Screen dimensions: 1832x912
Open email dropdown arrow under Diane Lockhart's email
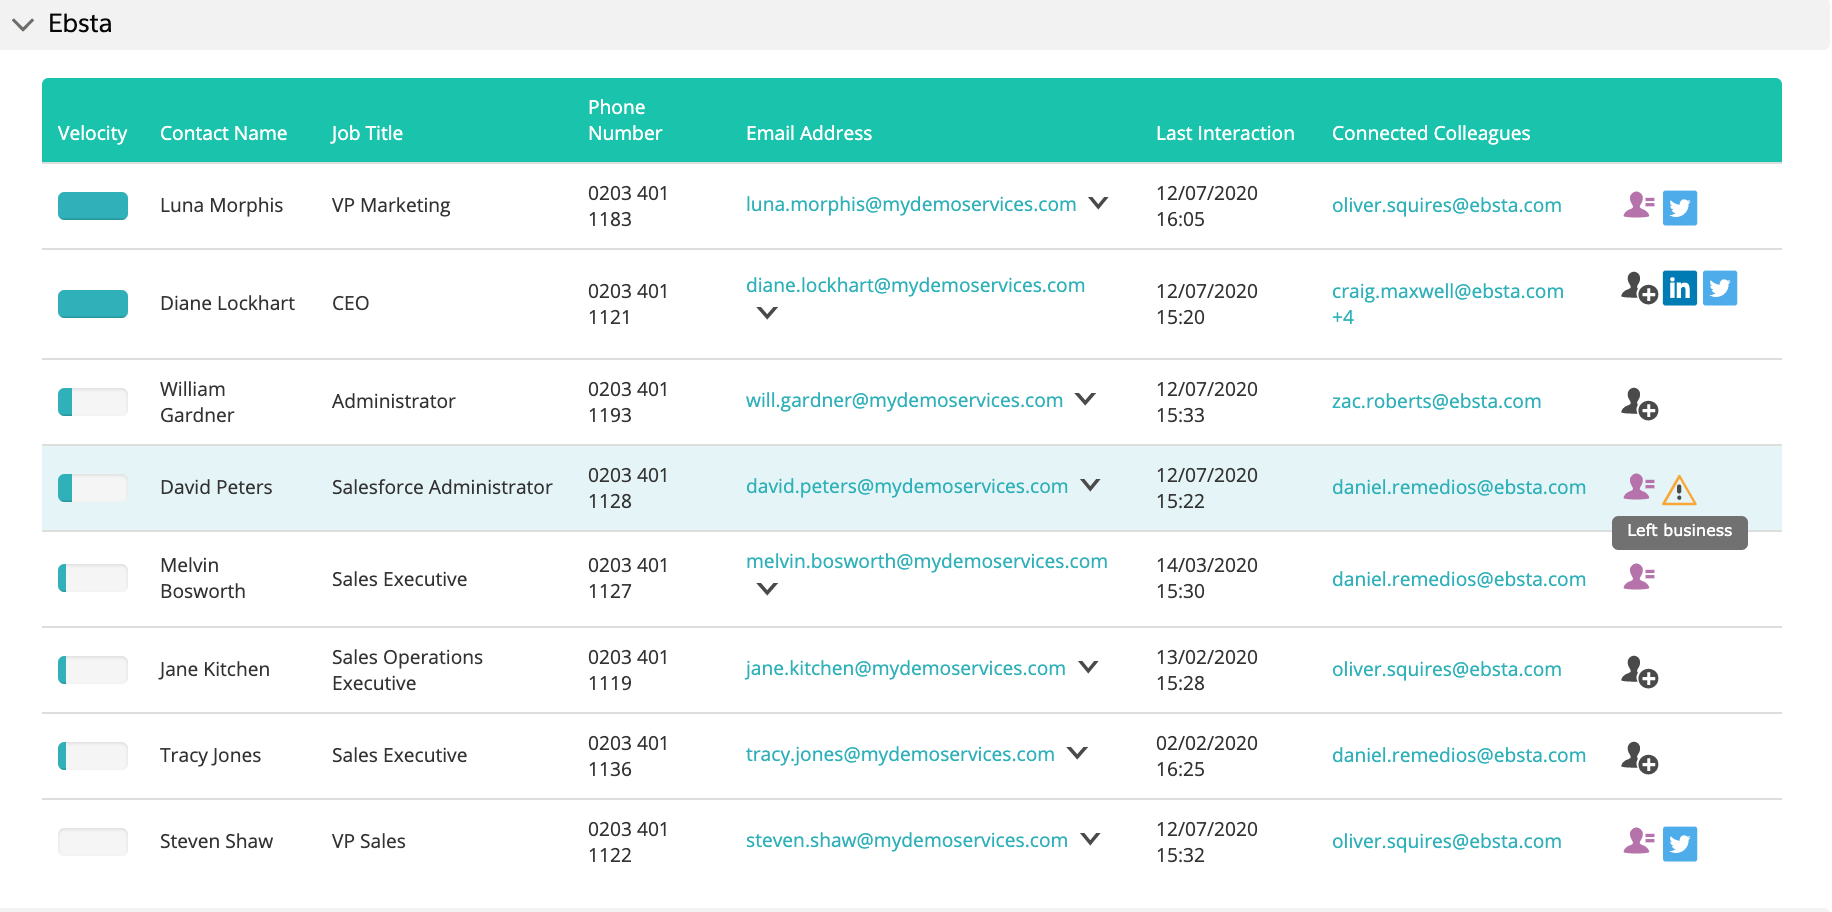coord(767,313)
